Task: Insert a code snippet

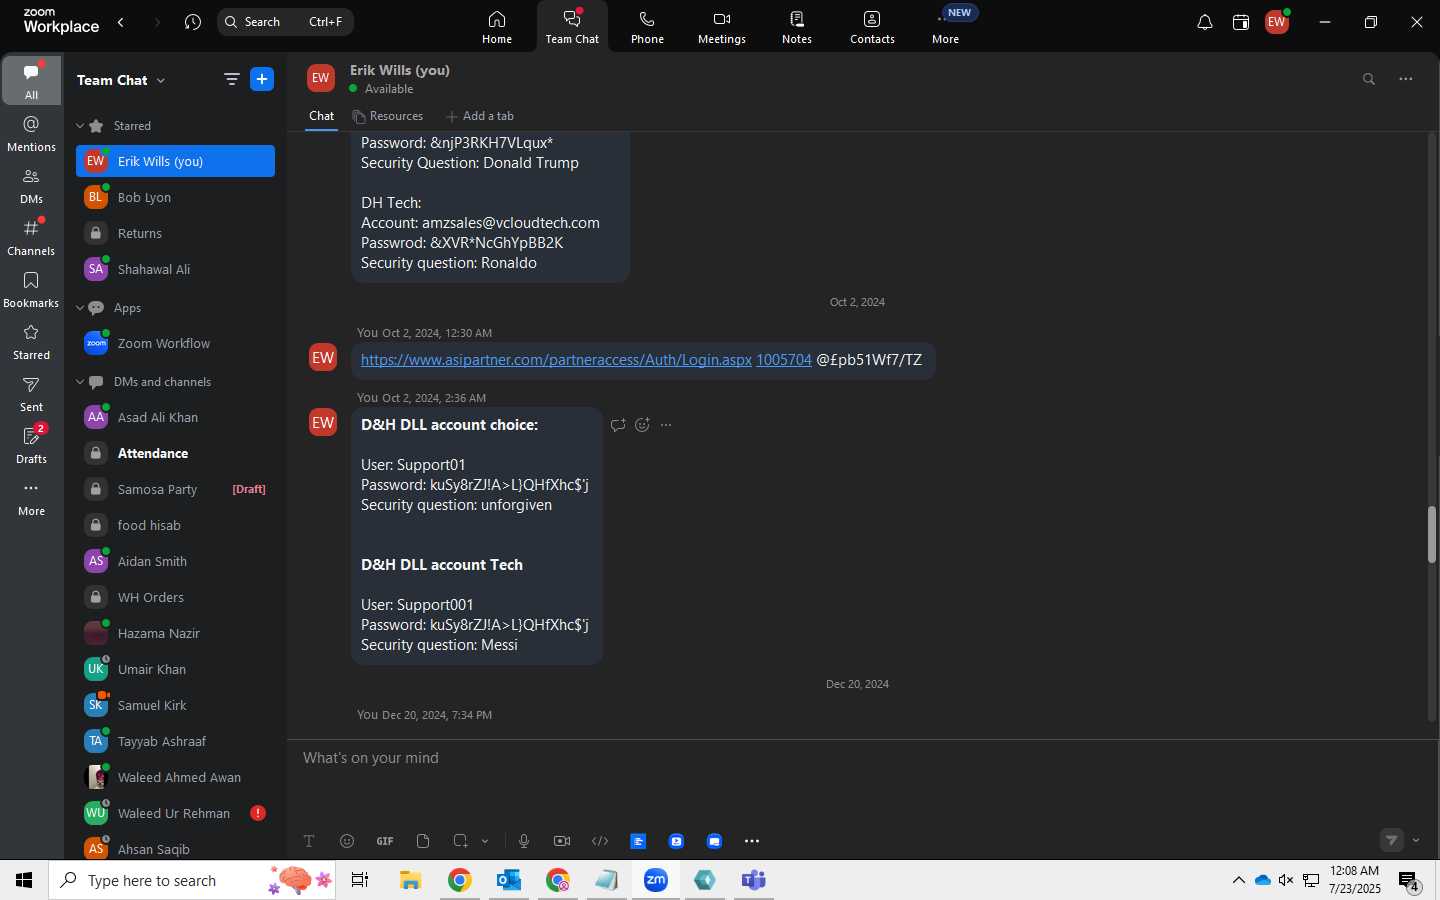Action: [x=600, y=841]
